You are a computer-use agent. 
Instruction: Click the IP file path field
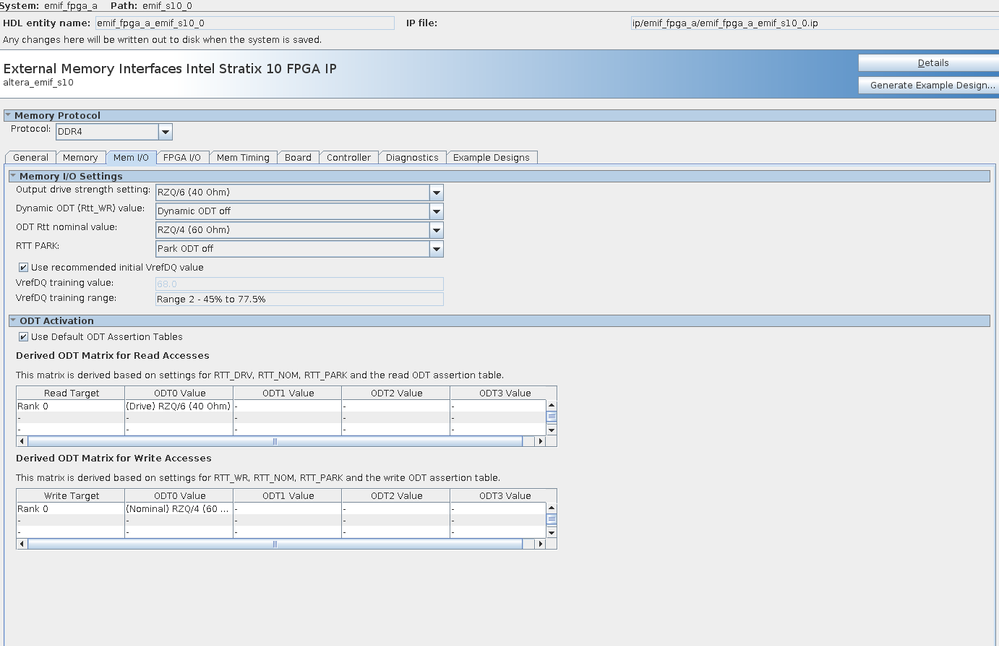coord(815,23)
